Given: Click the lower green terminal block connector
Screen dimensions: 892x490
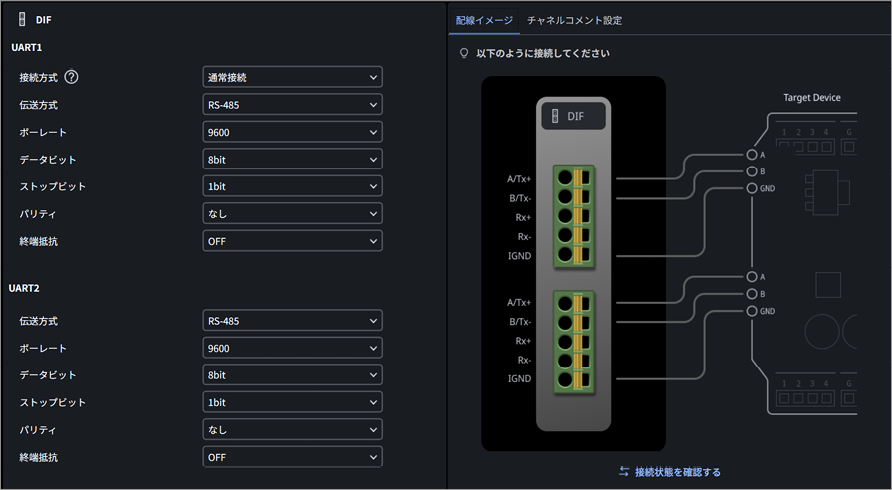Looking at the screenshot, I should 573,342.
